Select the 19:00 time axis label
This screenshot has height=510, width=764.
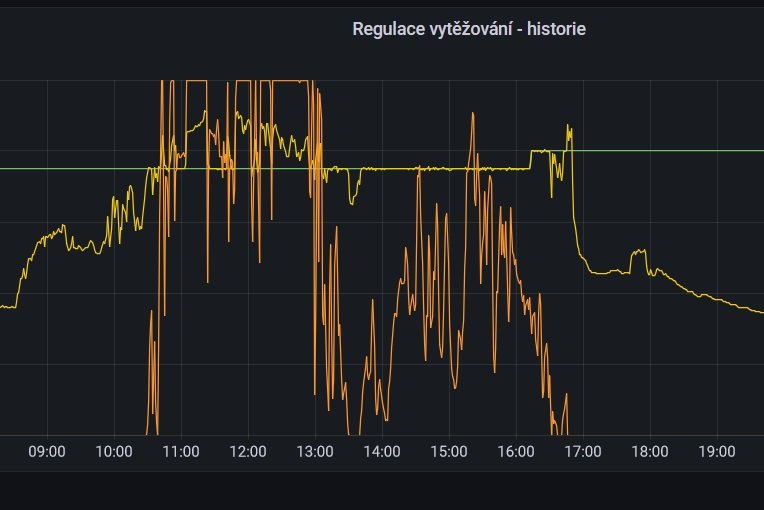[717, 452]
